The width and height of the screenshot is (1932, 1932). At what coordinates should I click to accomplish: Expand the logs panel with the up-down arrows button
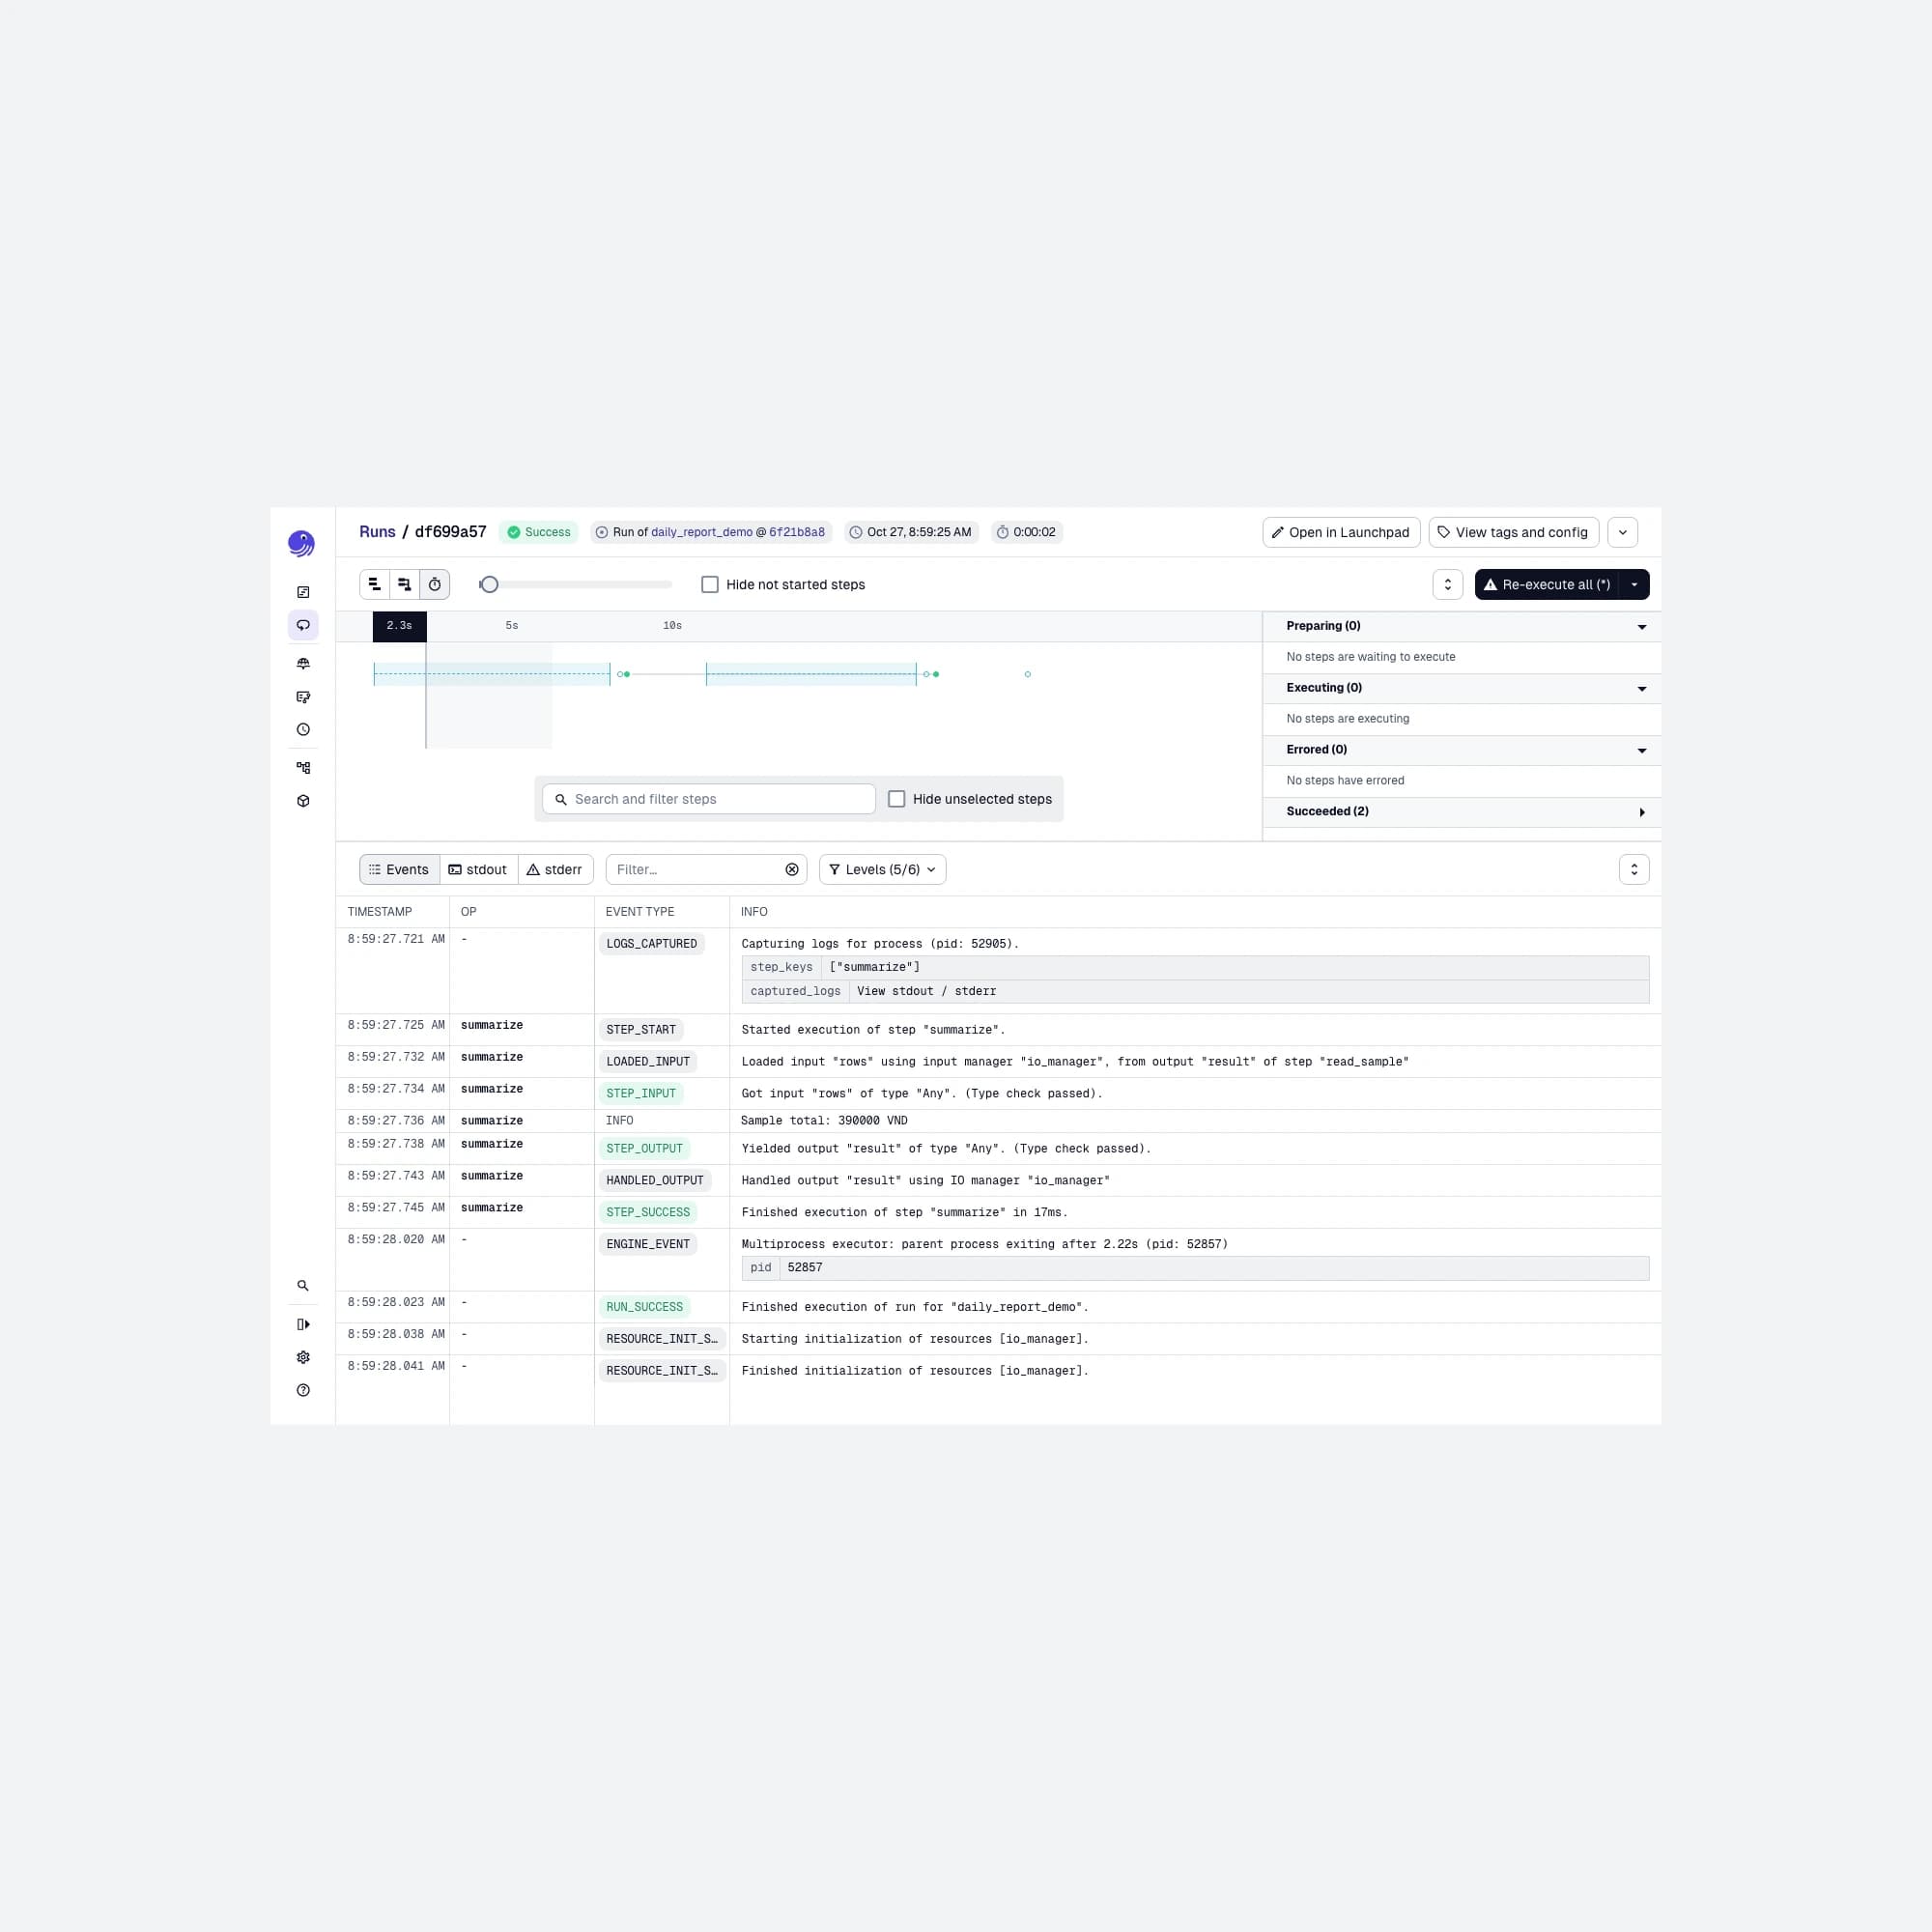(1634, 869)
